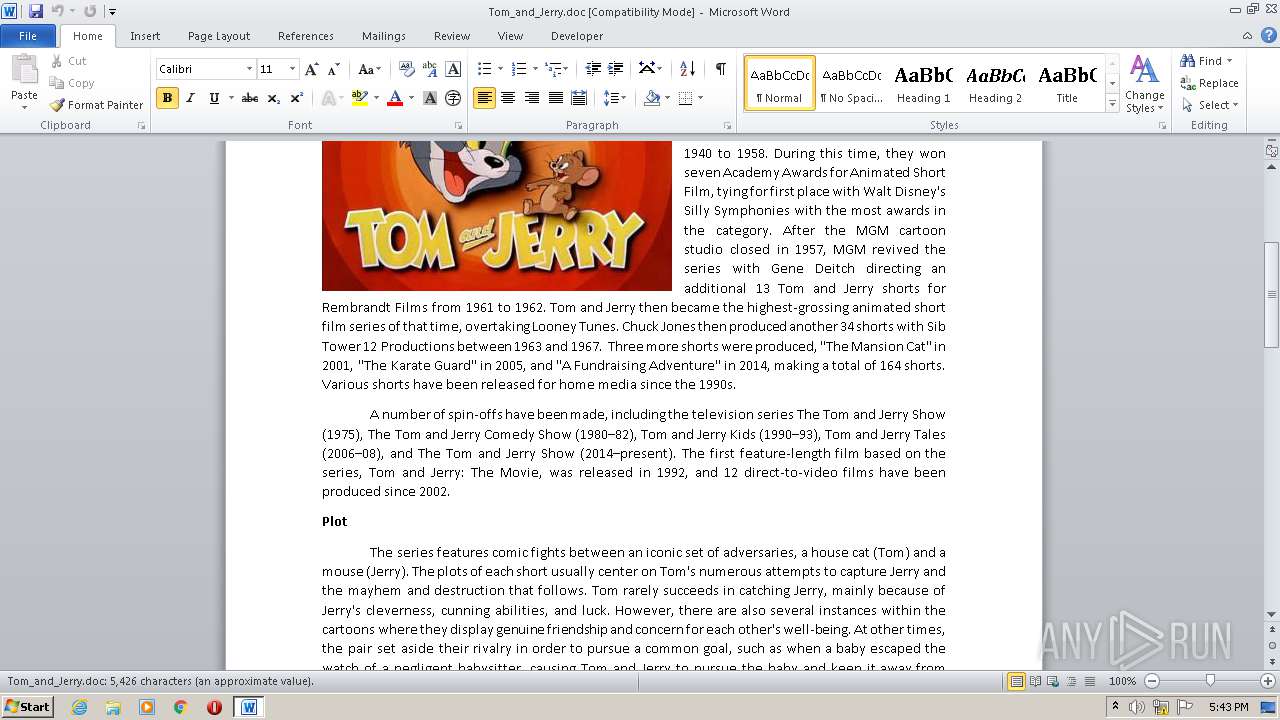Open the File tab
The image size is (1280, 720).
click(28, 36)
